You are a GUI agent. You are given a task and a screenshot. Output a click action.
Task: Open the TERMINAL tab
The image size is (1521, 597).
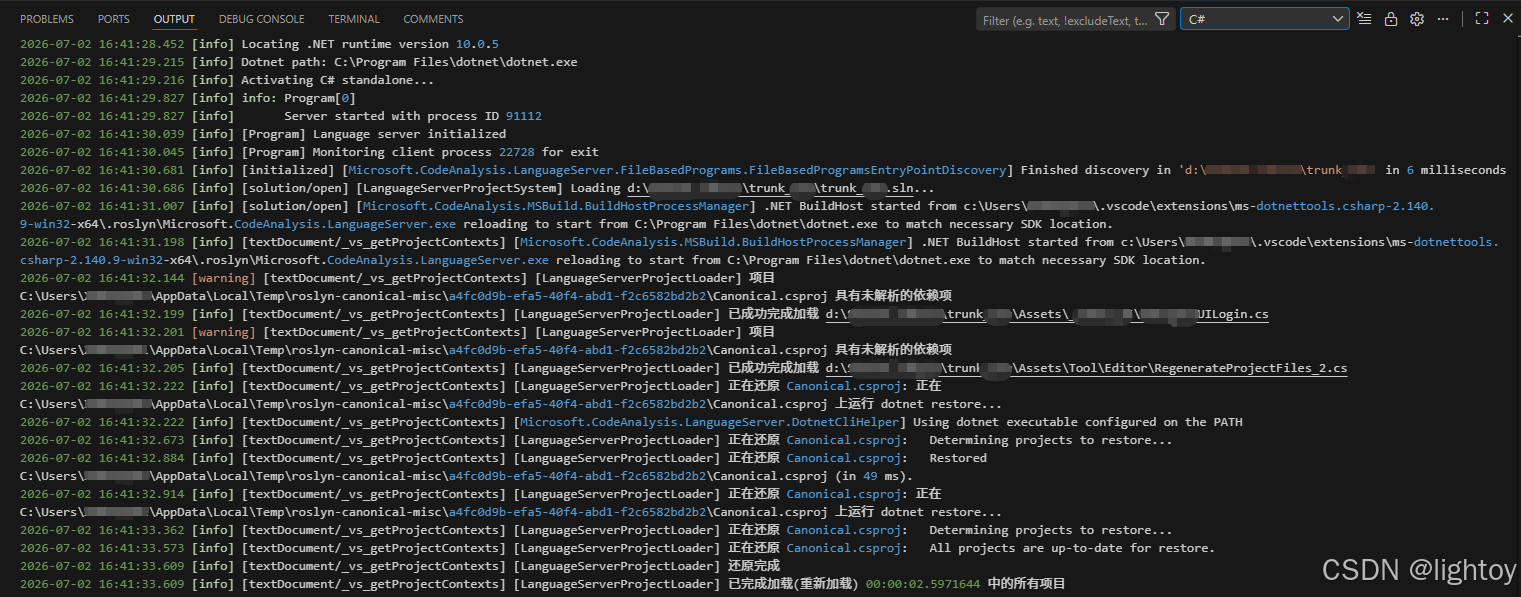pyautogui.click(x=354, y=19)
